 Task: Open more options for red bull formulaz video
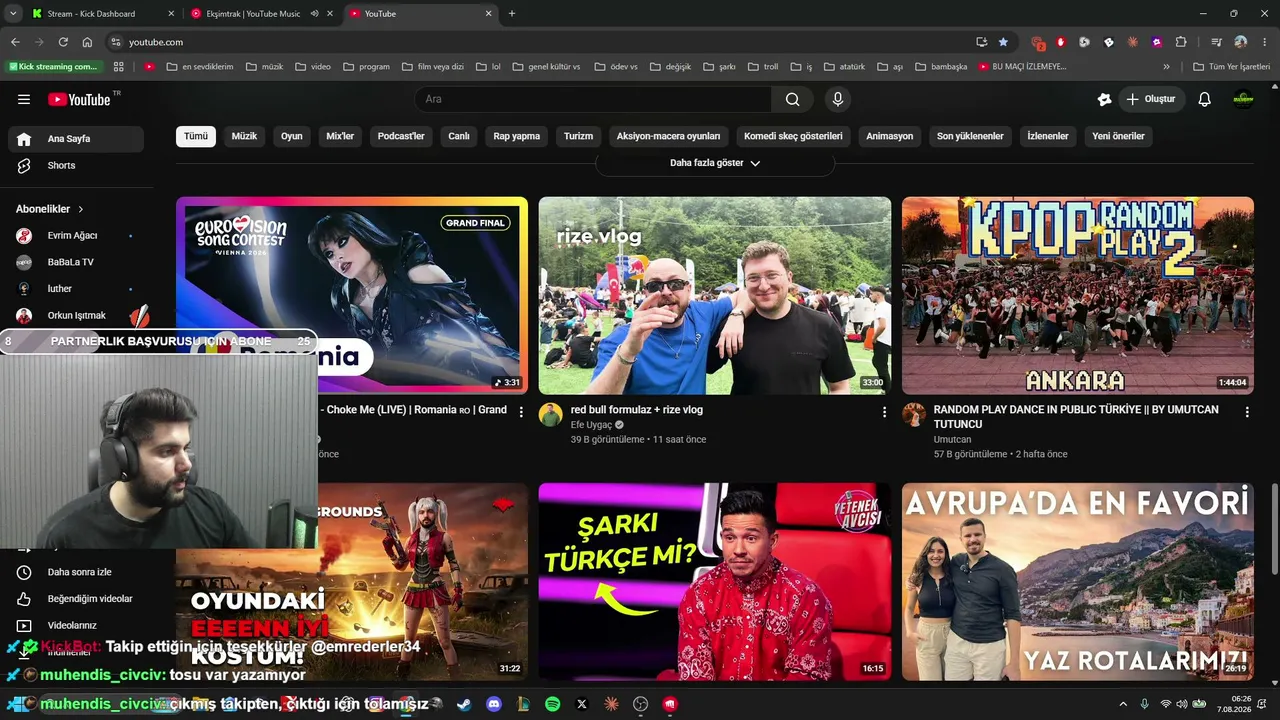pyautogui.click(x=884, y=411)
